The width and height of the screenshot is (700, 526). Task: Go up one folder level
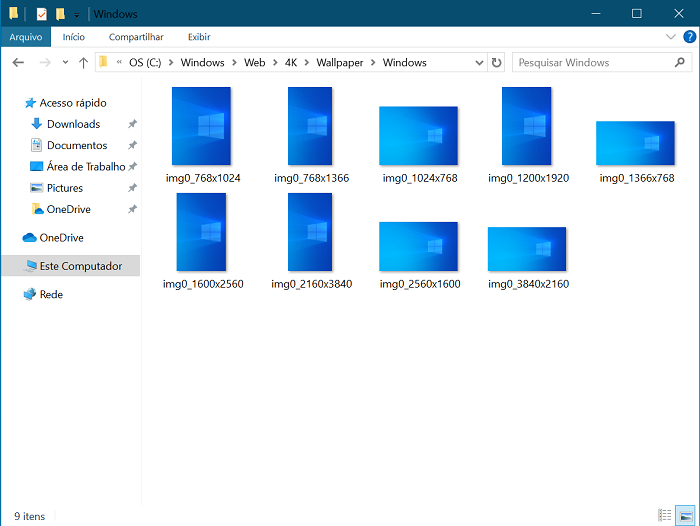pos(83,63)
